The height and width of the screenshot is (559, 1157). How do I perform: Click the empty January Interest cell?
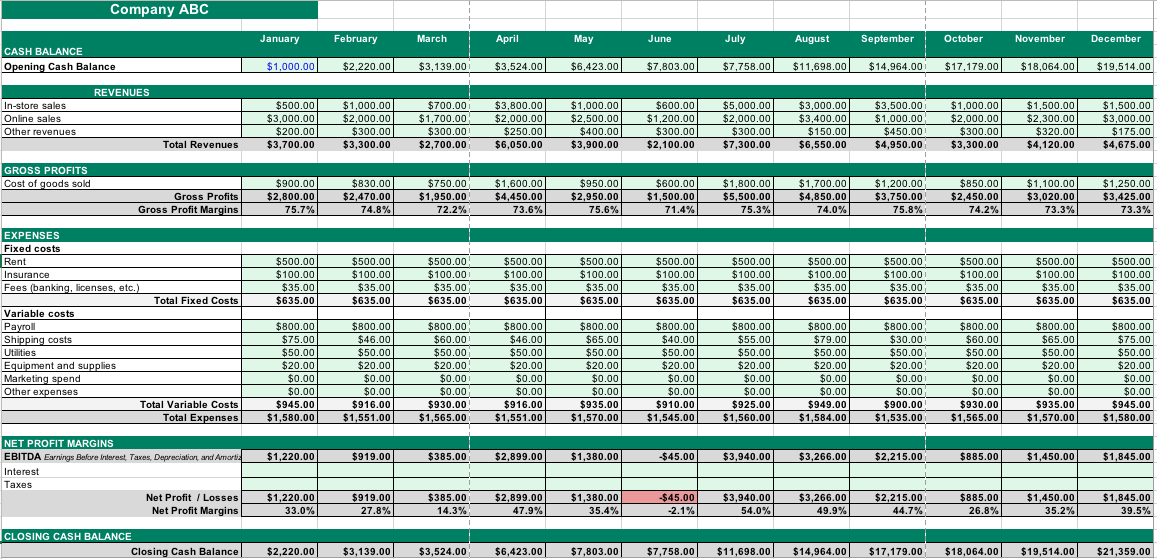click(280, 471)
